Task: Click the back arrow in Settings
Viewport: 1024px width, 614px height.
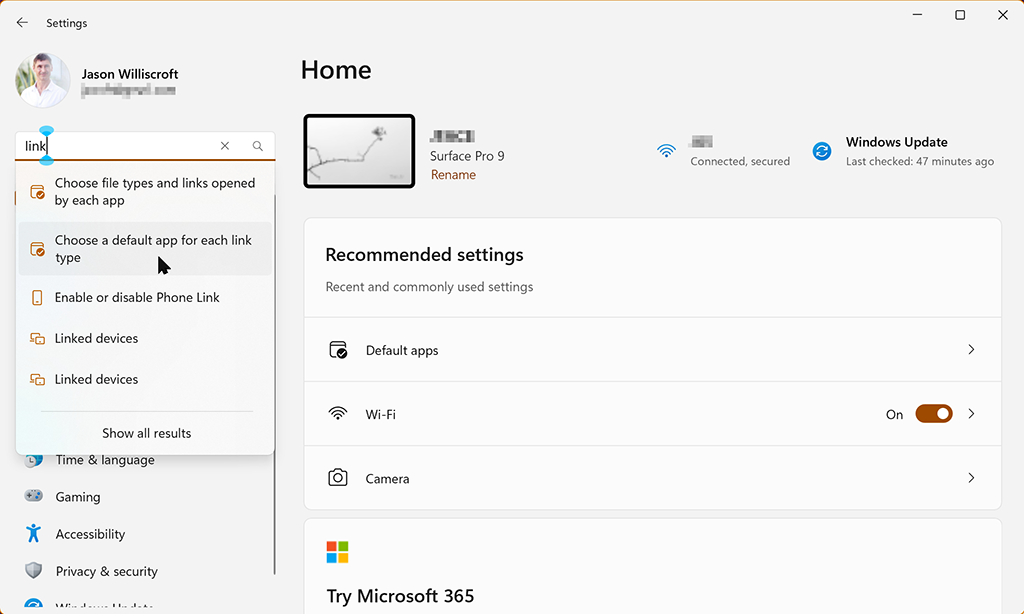Action: [22, 23]
